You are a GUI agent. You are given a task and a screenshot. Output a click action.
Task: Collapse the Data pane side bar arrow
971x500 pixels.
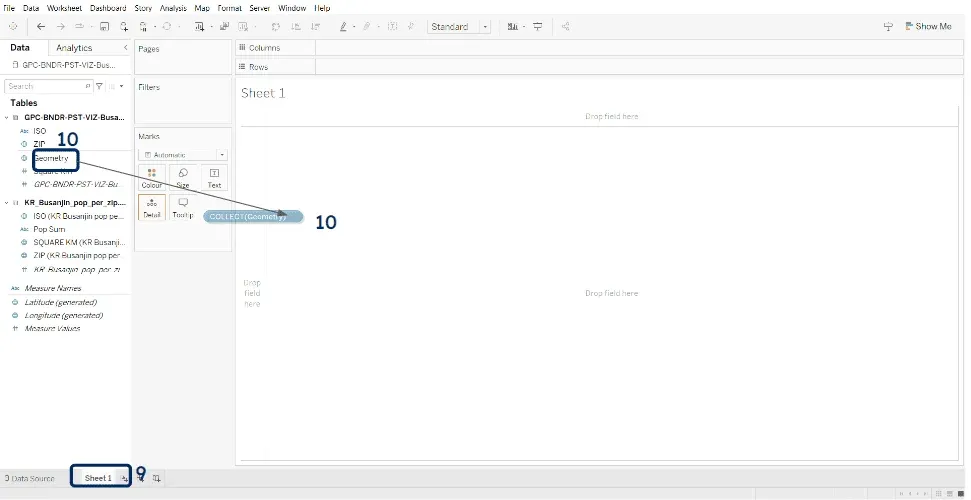[126, 48]
